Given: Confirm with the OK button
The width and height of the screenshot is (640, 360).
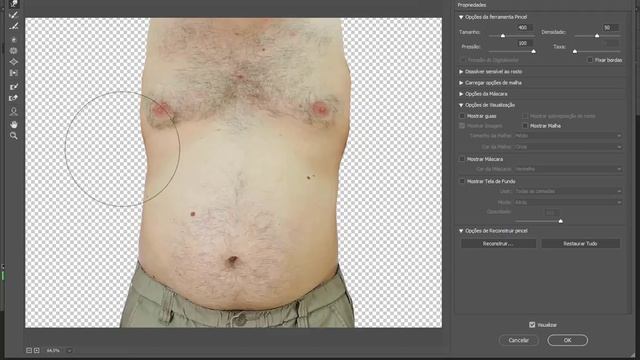Looking at the screenshot, I should pyautogui.click(x=567, y=340).
